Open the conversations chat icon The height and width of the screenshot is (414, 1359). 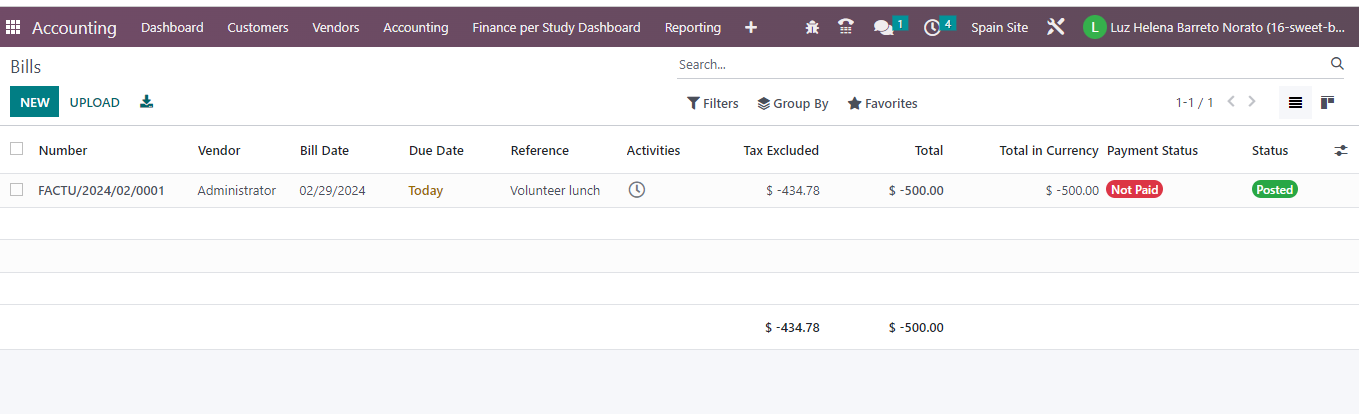[x=883, y=28]
